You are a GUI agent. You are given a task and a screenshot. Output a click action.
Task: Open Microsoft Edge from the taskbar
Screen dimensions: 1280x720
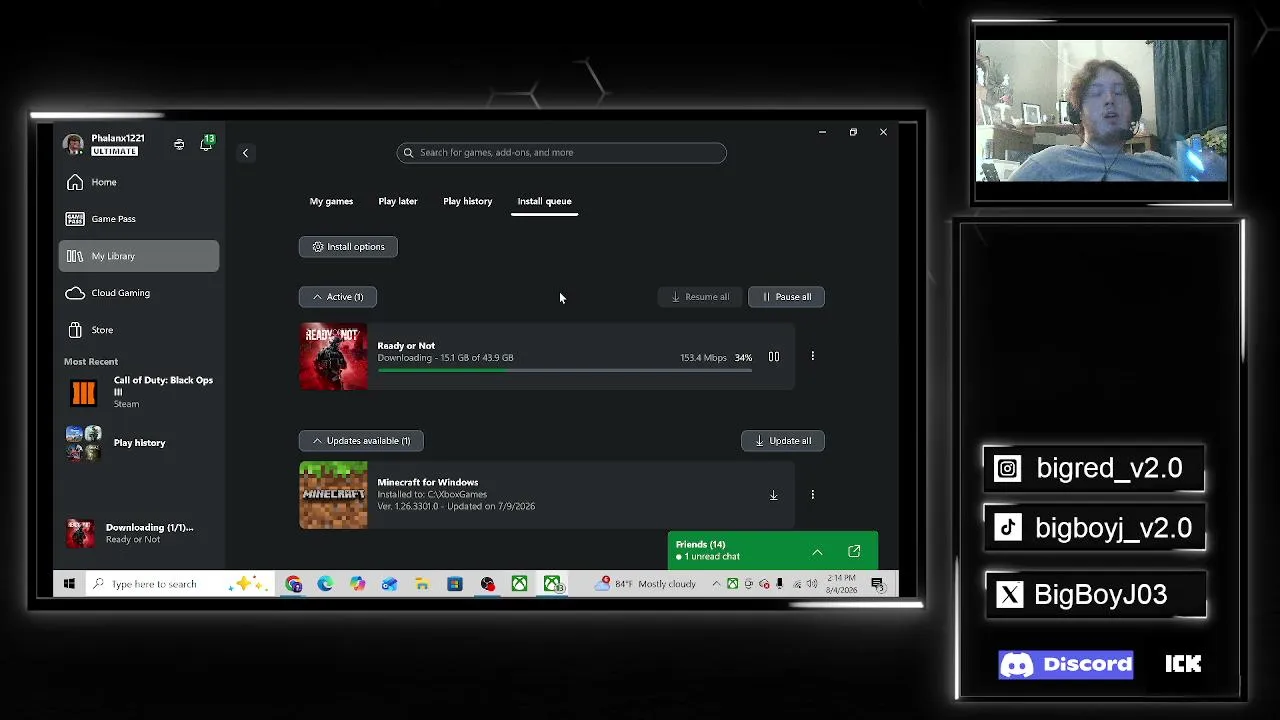pos(325,584)
